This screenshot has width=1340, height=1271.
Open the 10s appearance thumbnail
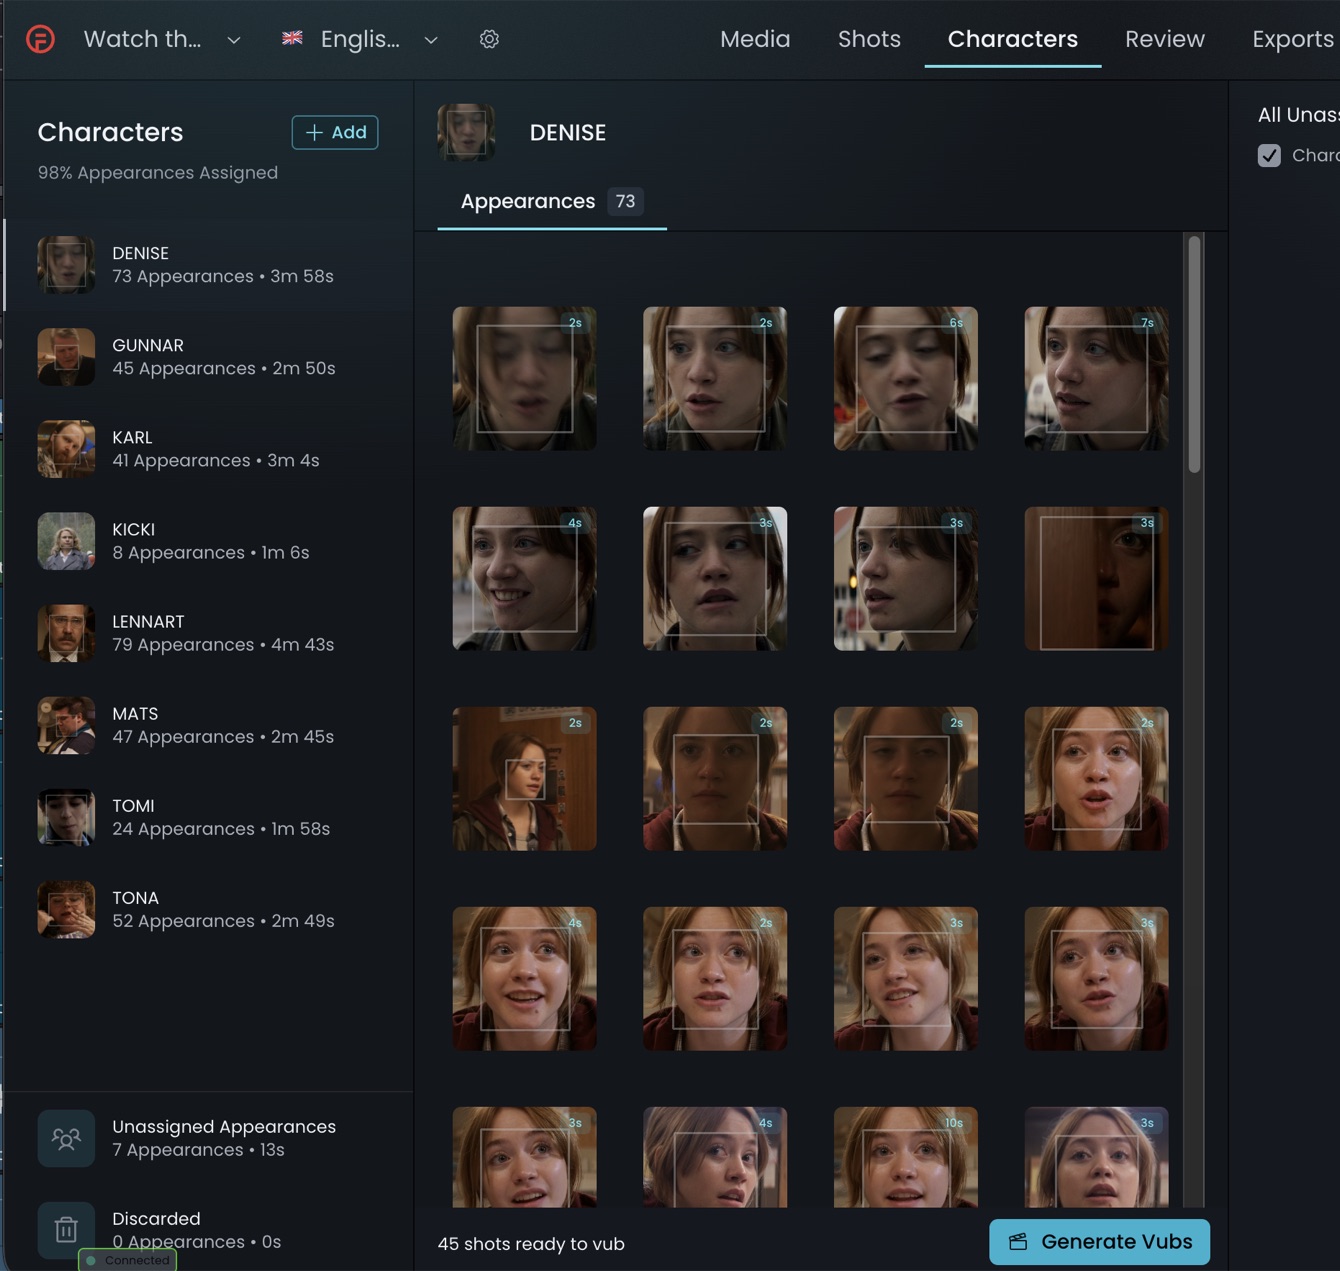tap(905, 1157)
